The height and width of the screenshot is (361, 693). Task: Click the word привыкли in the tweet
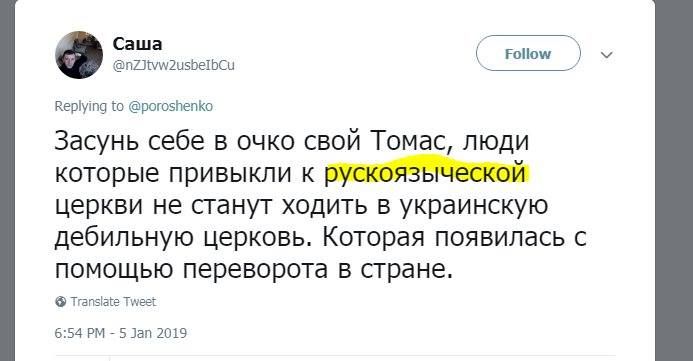tap(230, 173)
